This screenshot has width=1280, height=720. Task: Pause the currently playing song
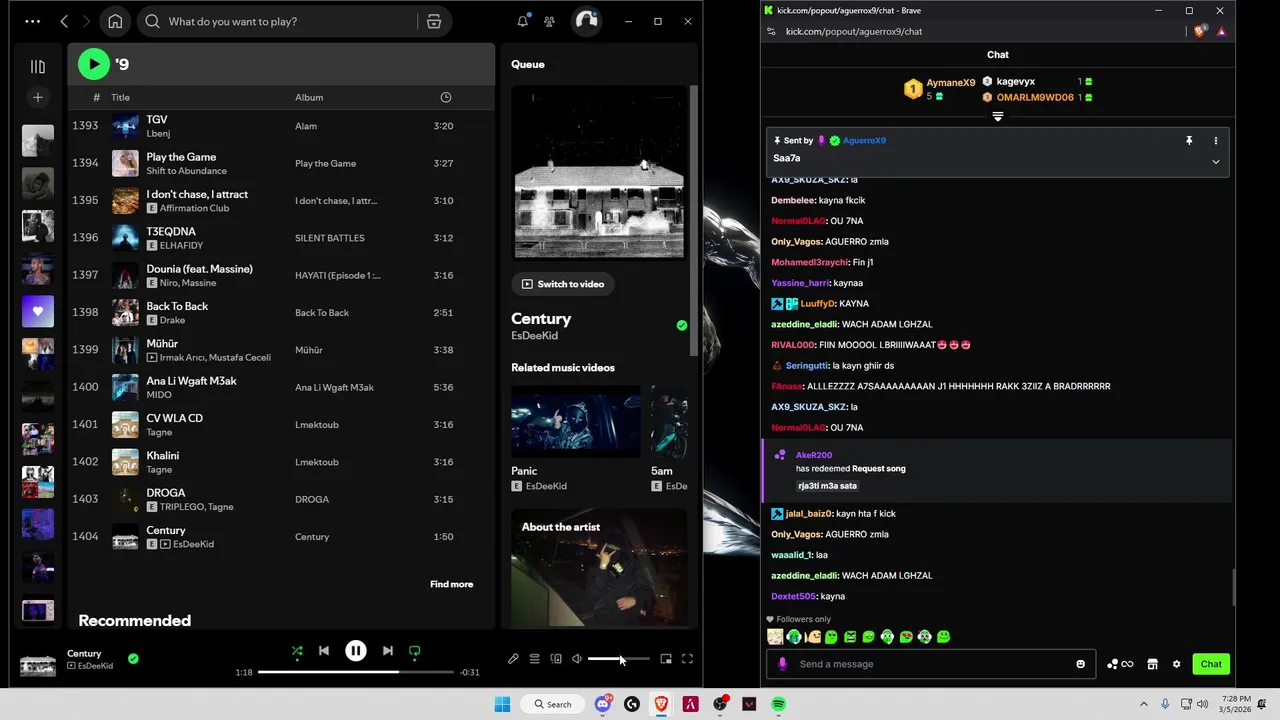(x=356, y=651)
